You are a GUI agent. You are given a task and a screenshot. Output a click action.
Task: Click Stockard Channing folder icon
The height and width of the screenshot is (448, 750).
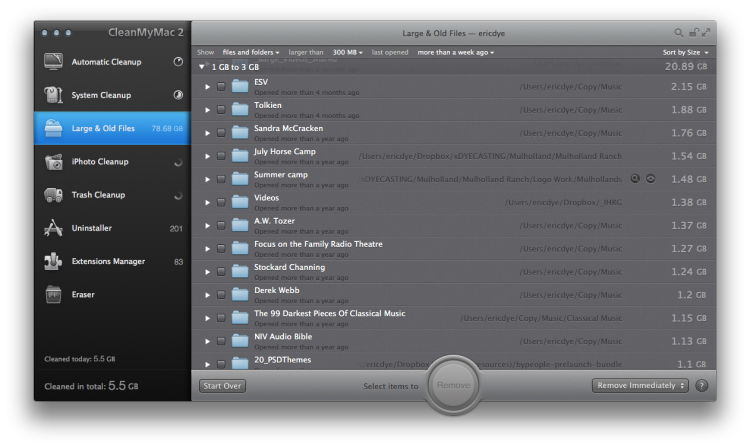coord(240,272)
